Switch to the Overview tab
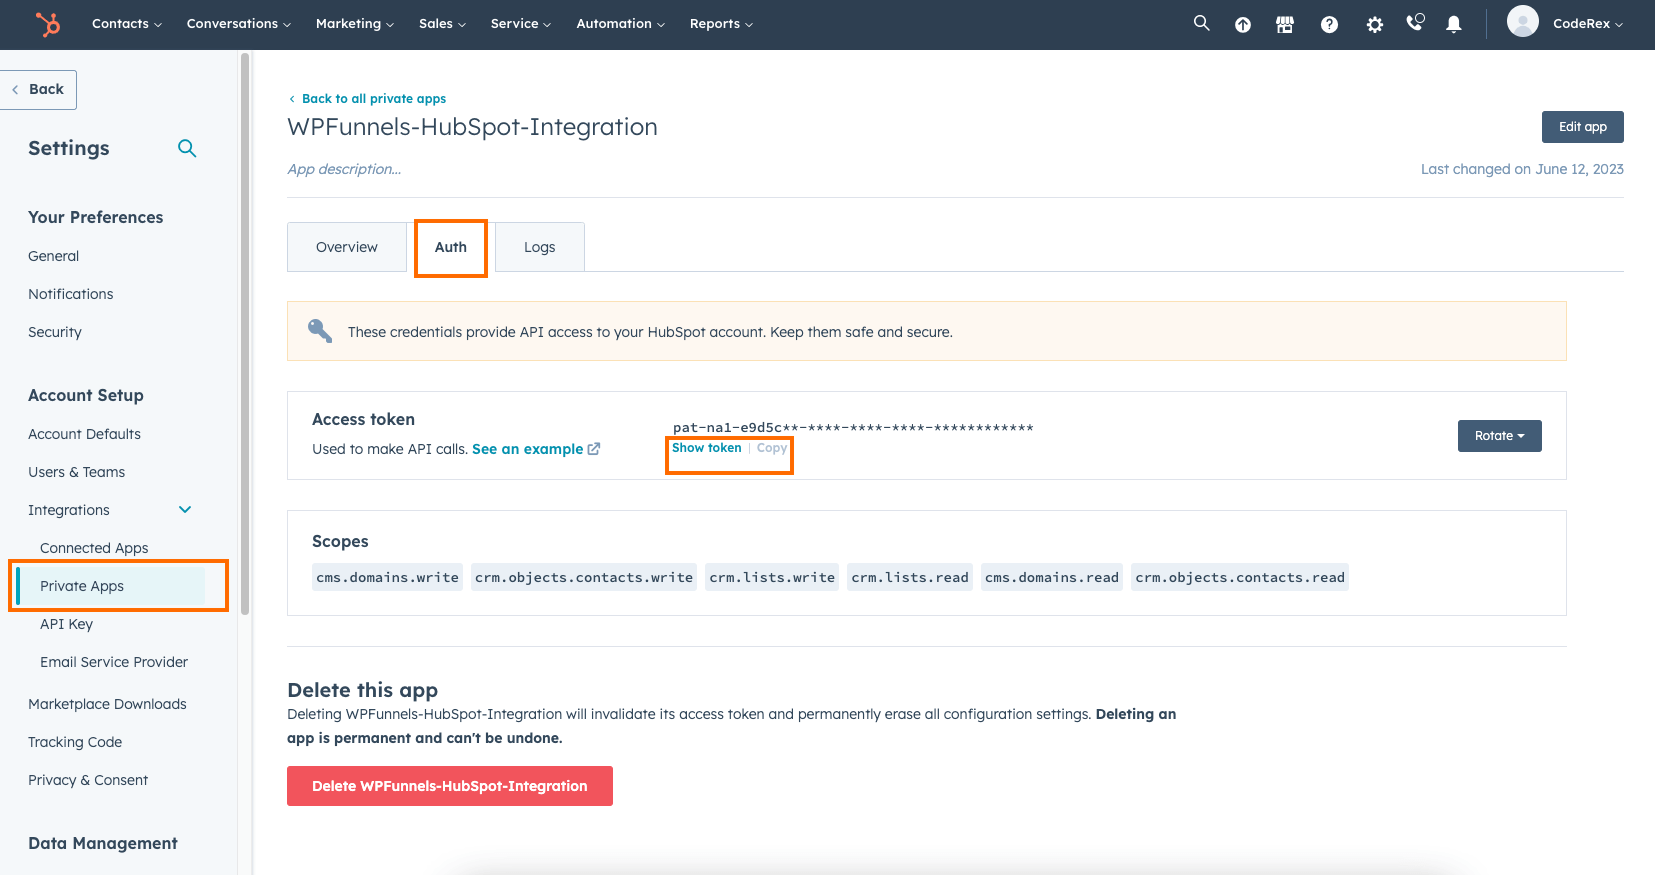The width and height of the screenshot is (1655, 875). (x=347, y=247)
